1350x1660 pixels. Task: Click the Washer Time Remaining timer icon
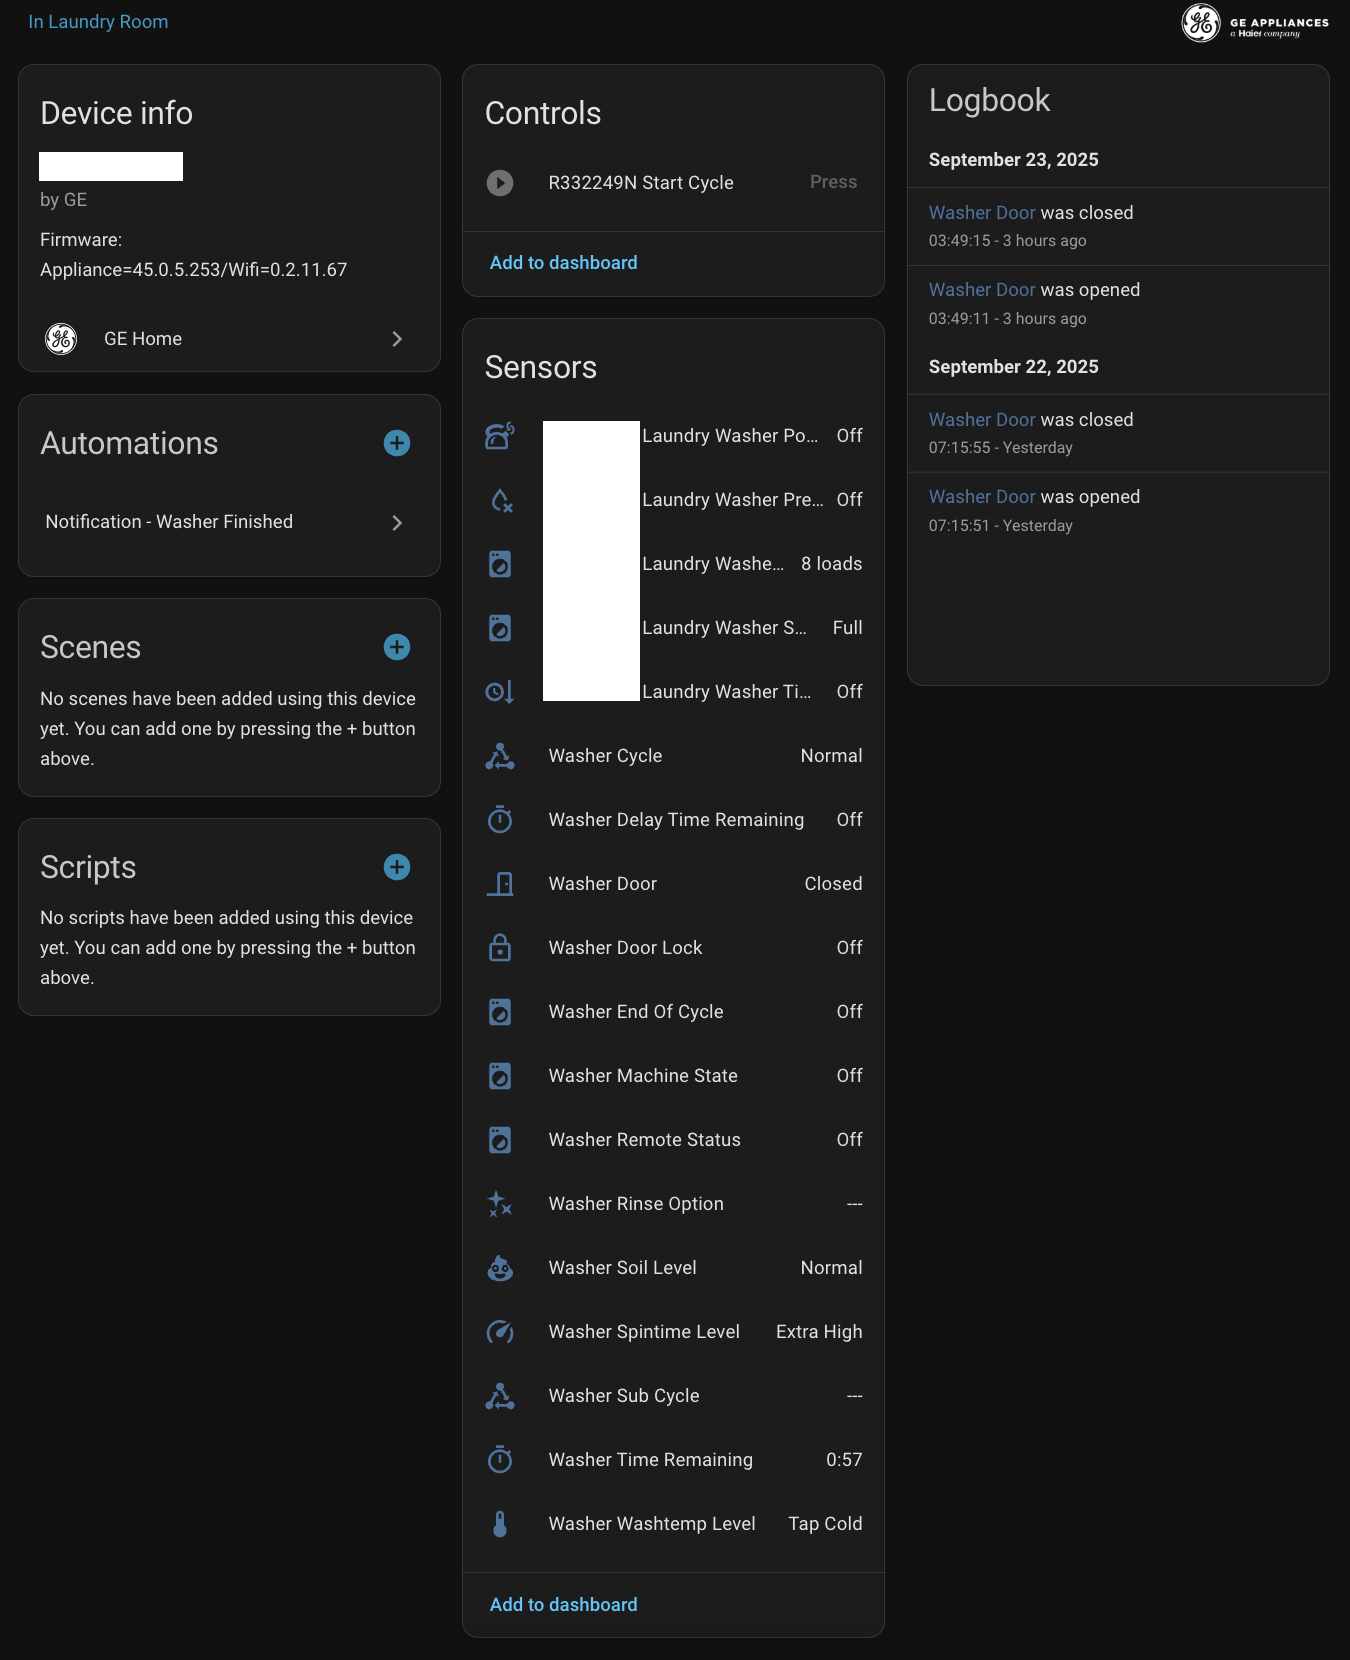(500, 1460)
